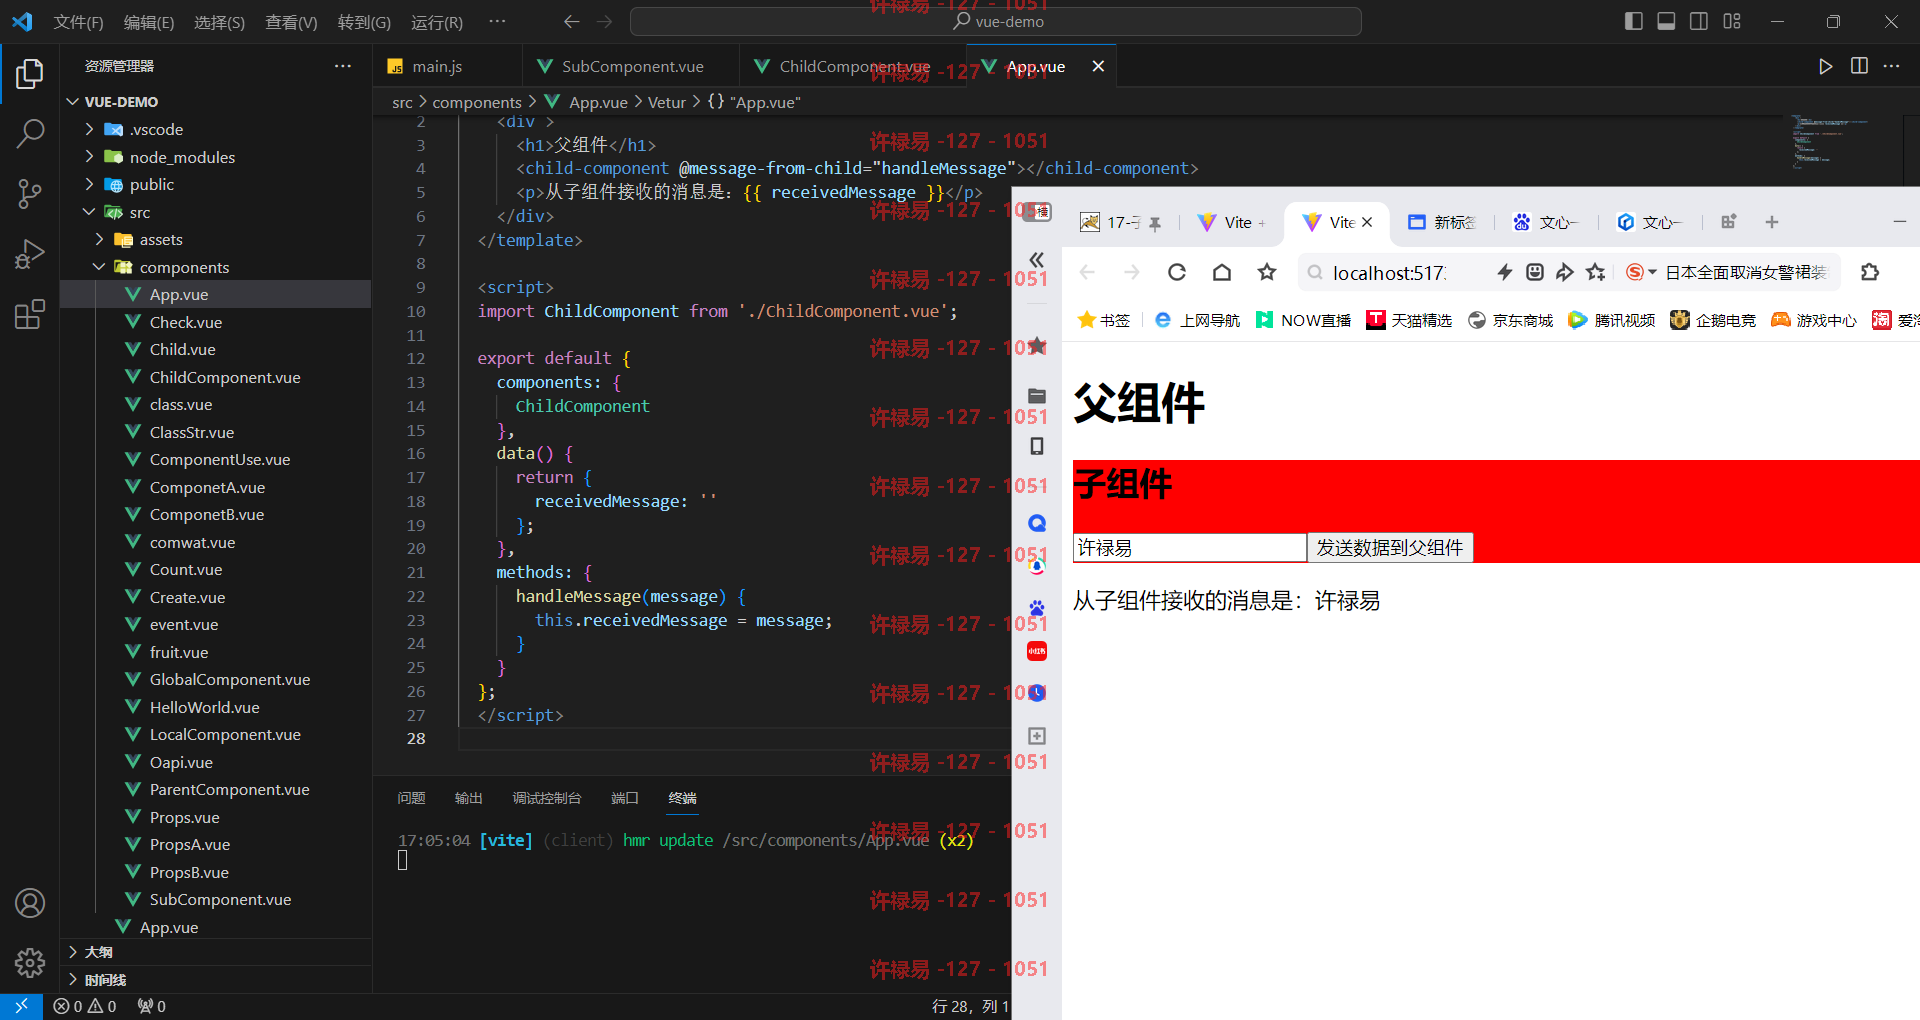1920x1020 pixels.
Task: Open the Manage gear menu
Action: (x=30, y=963)
